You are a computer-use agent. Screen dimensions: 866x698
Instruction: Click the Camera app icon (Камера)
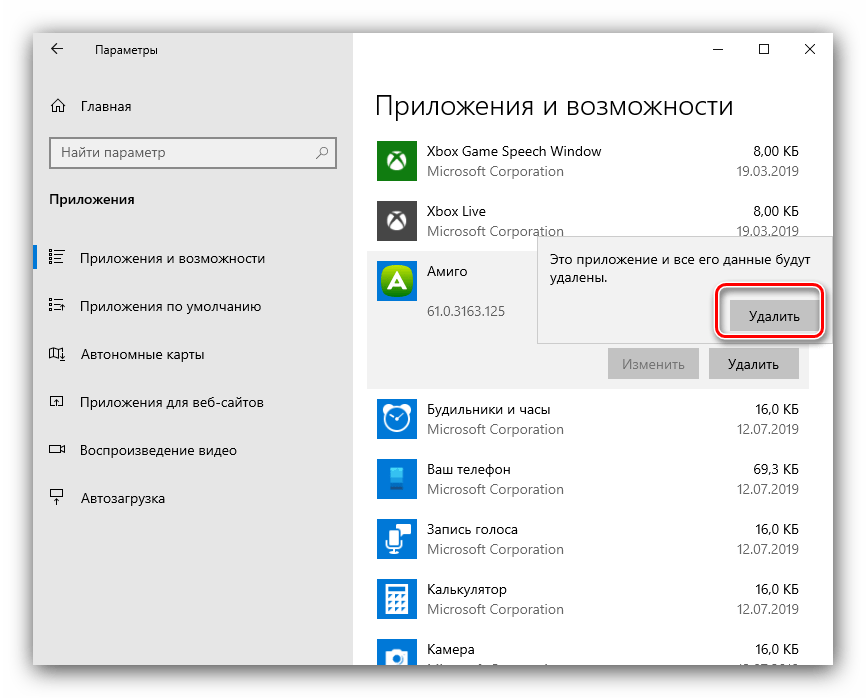(396, 655)
